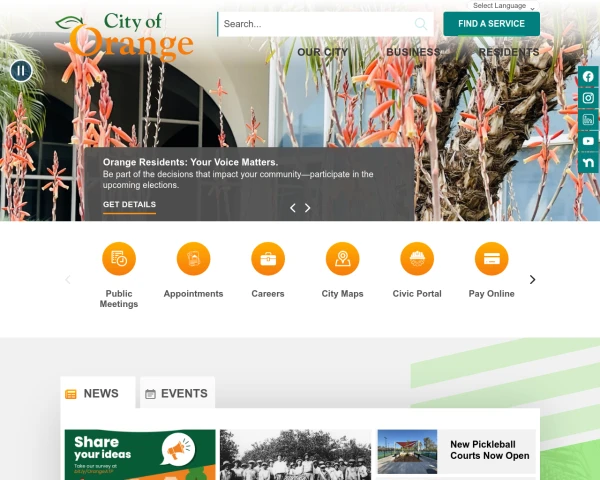Follow the Get Details link
Screen dimensions: 600x480
129,204
